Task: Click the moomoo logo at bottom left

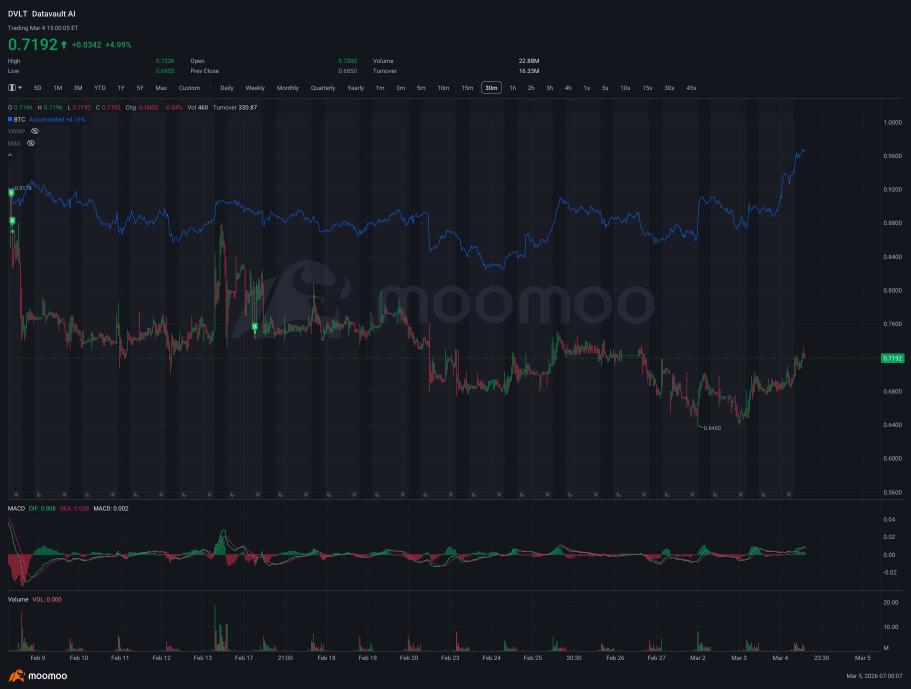Action: tap(38, 676)
